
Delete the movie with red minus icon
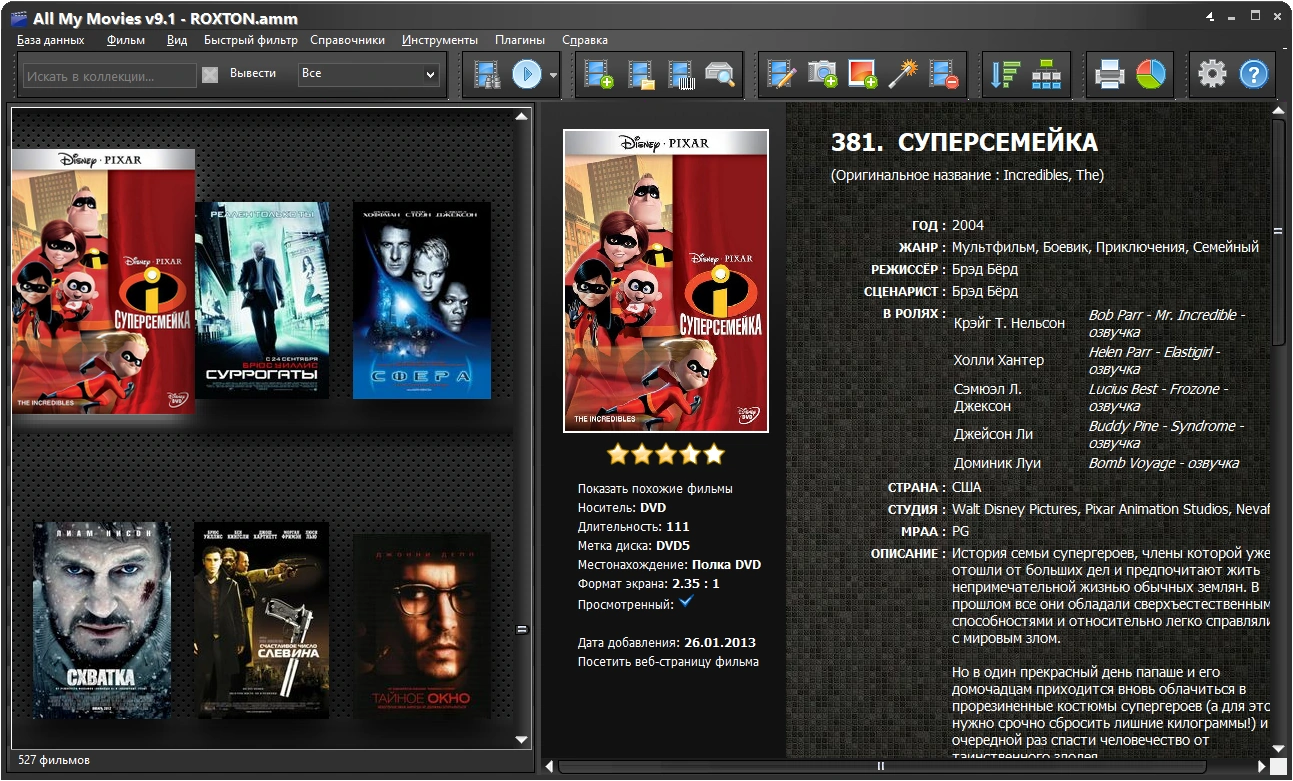coord(943,75)
